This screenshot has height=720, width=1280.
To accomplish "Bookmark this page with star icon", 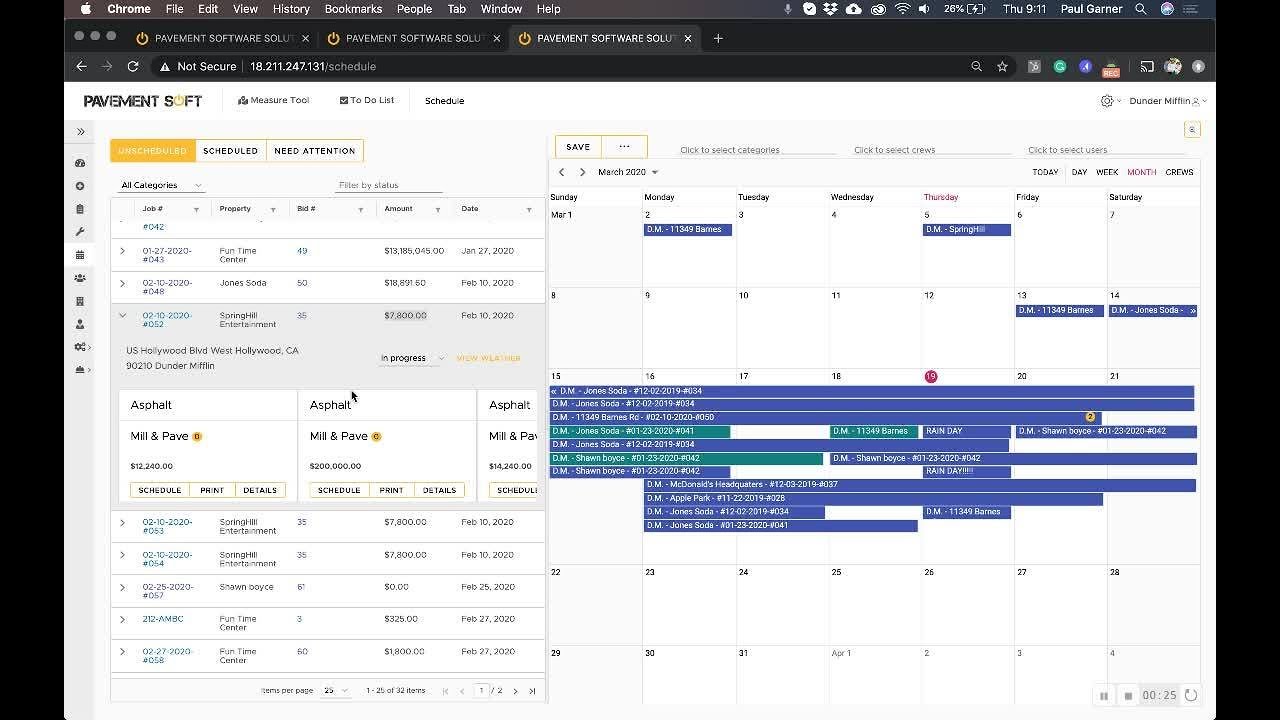I will tap(1002, 66).
